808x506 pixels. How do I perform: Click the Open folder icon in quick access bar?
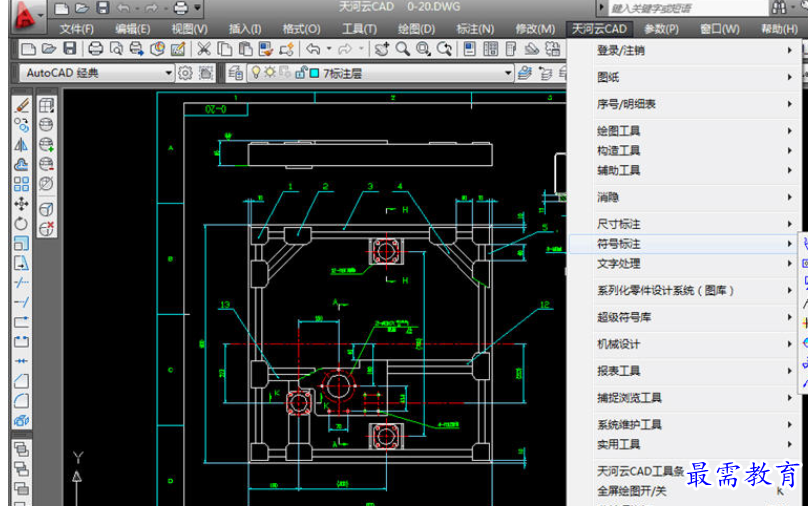[x=82, y=8]
